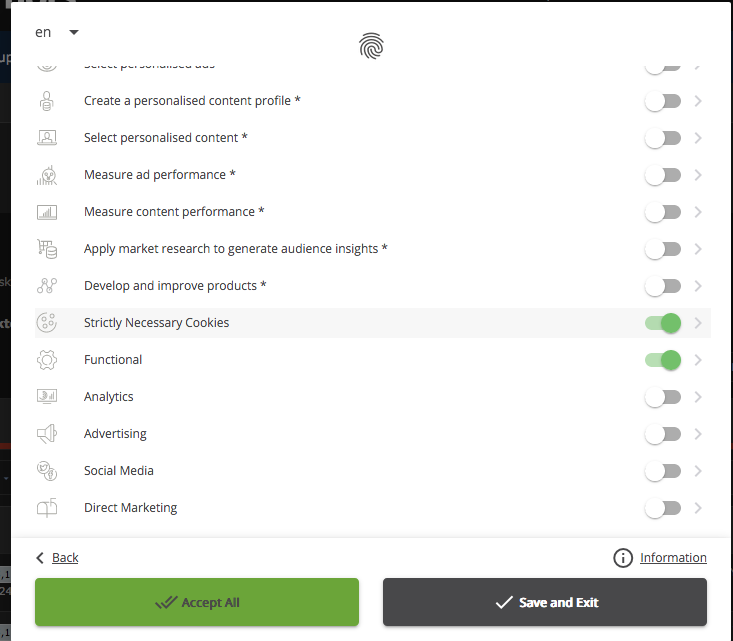Enable the Analytics toggle

click(x=663, y=397)
